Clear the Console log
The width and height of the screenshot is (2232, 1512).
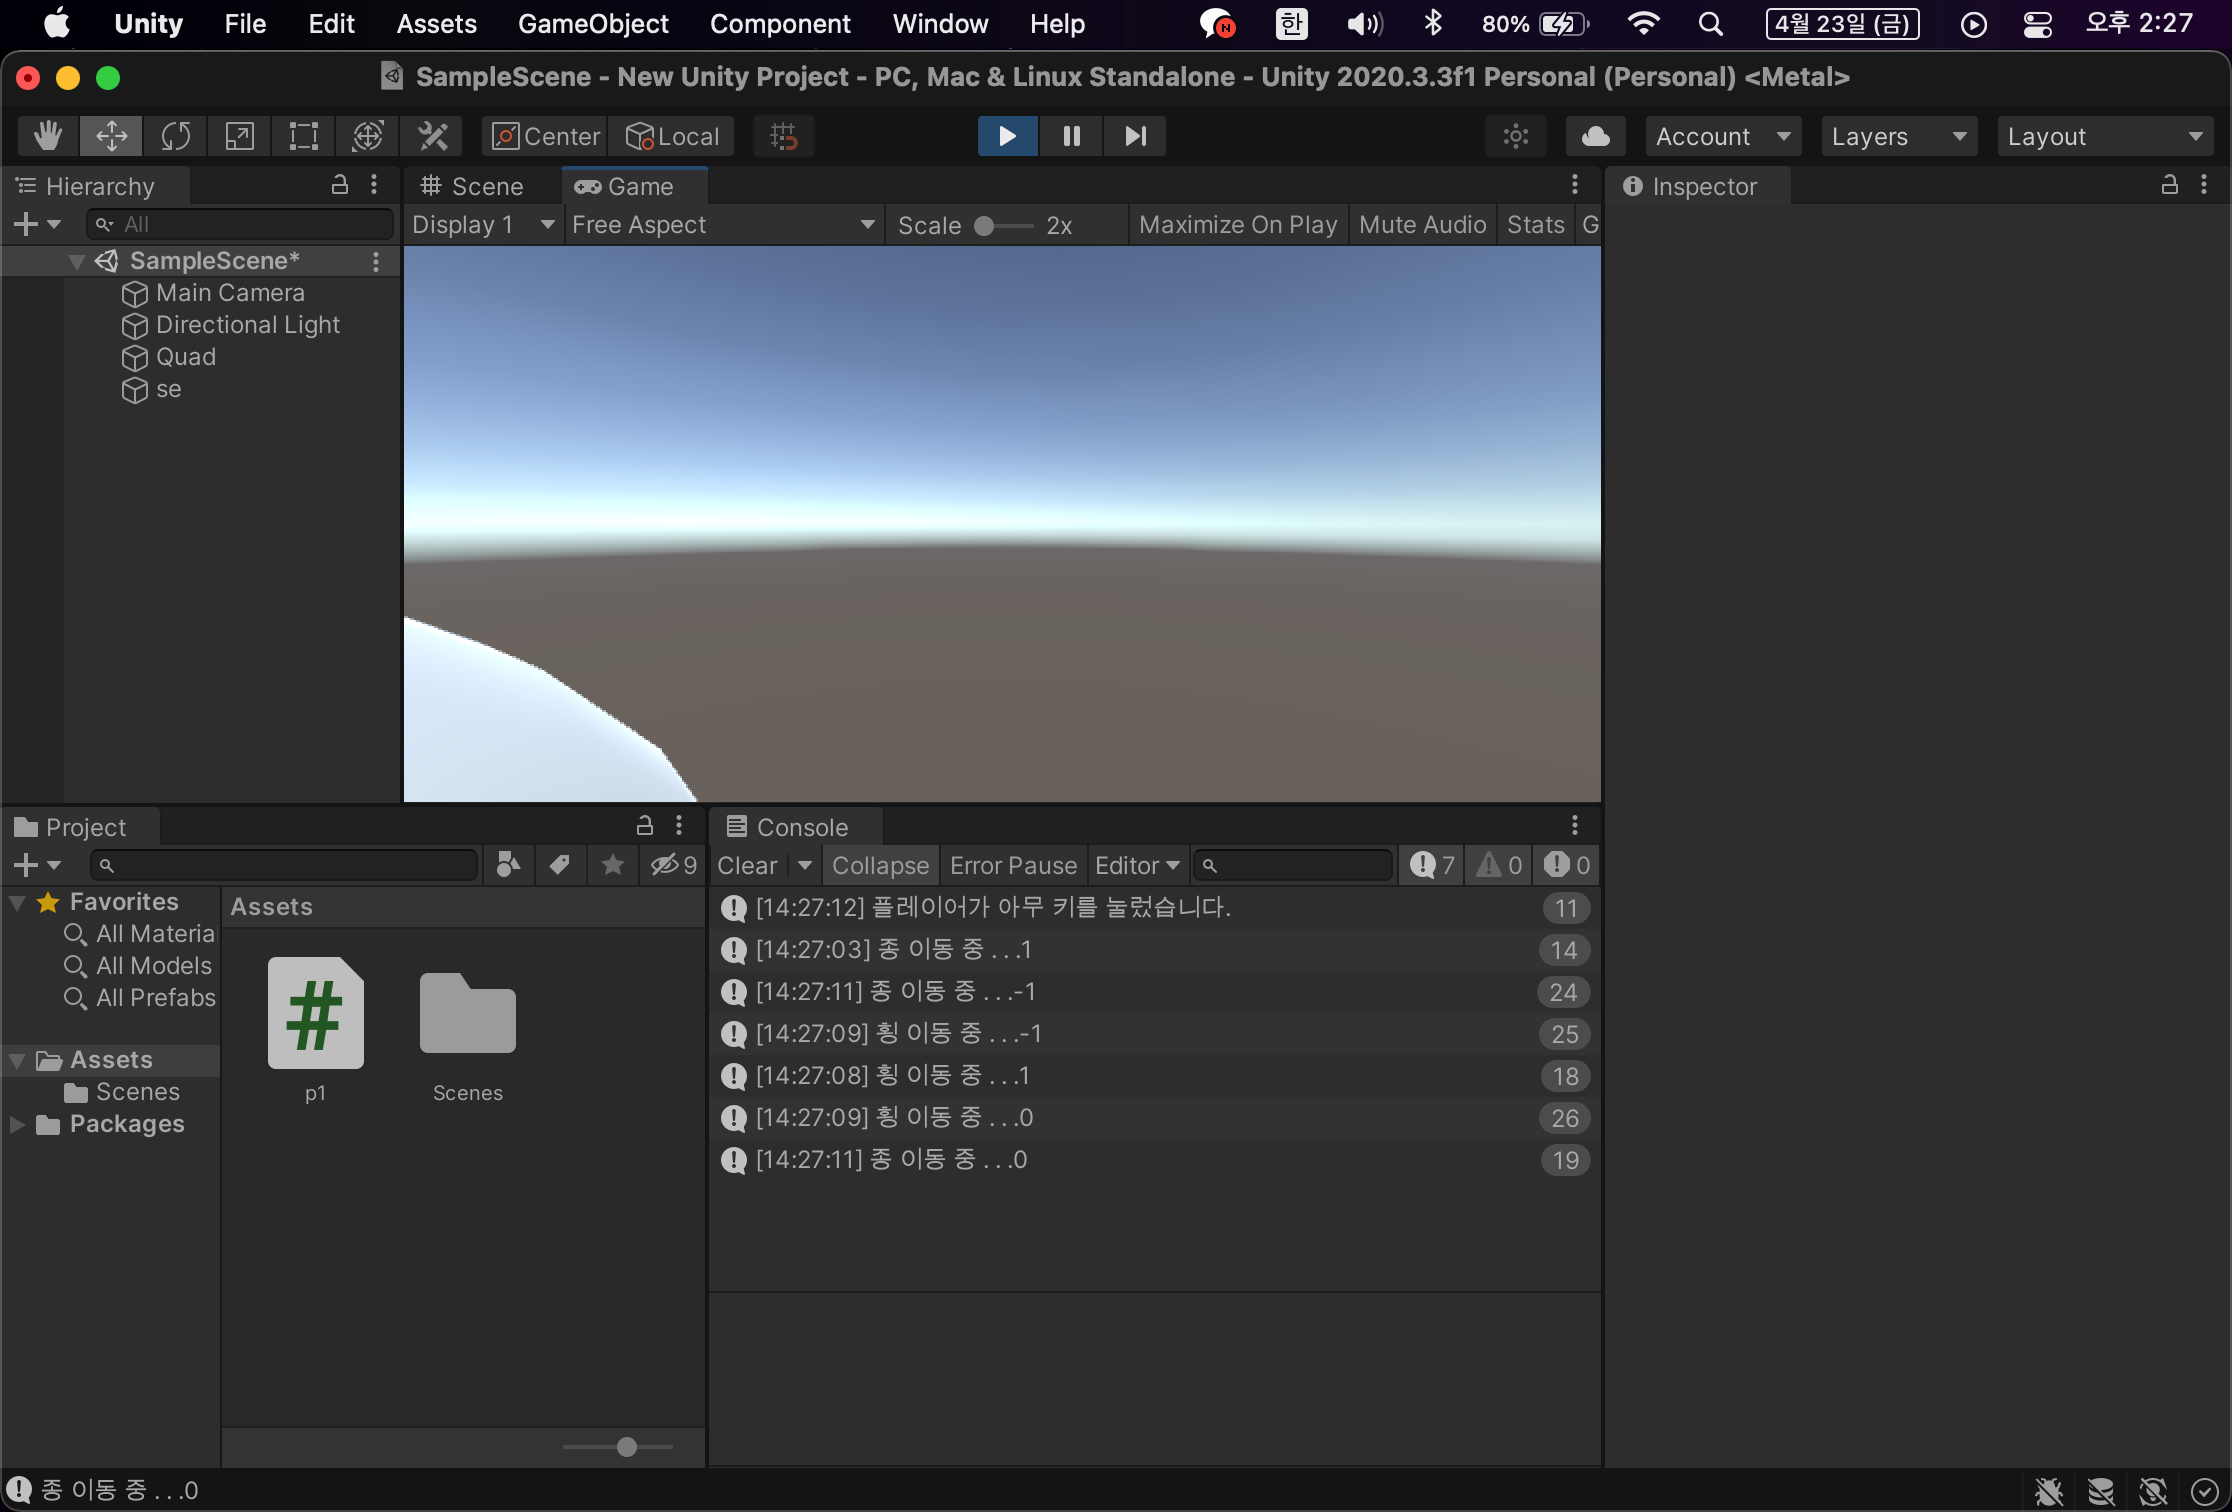747,865
